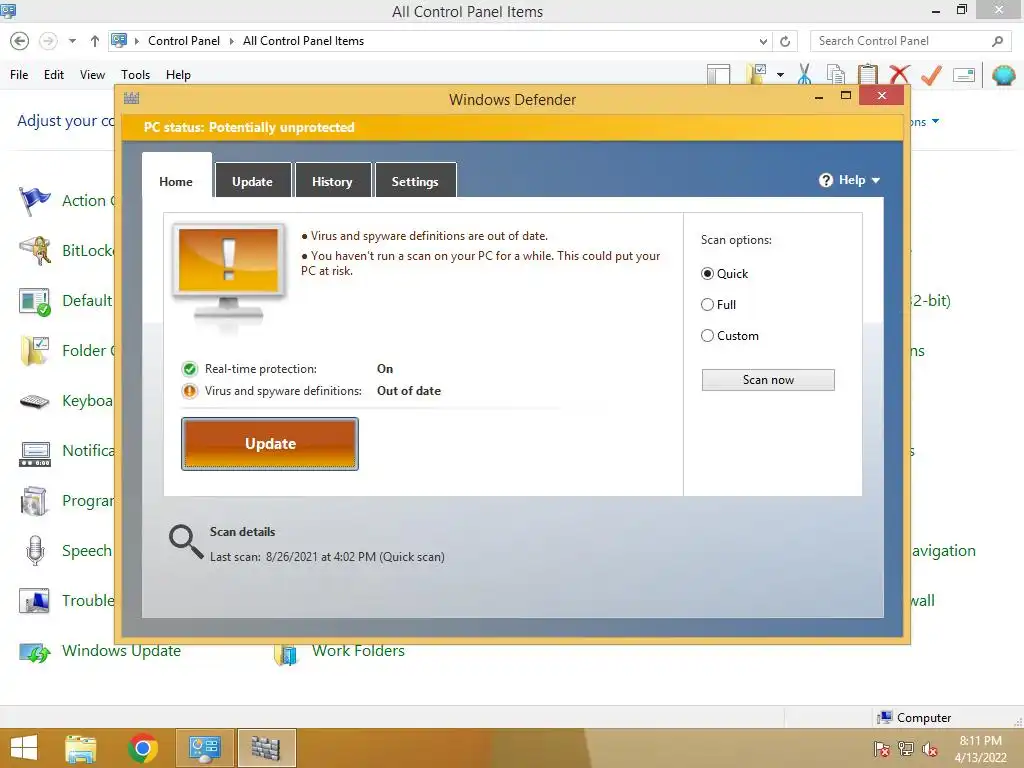This screenshot has width=1024, height=768.
Task: Expand the folder options toolbar dropdown arrow
Action: pos(780,75)
